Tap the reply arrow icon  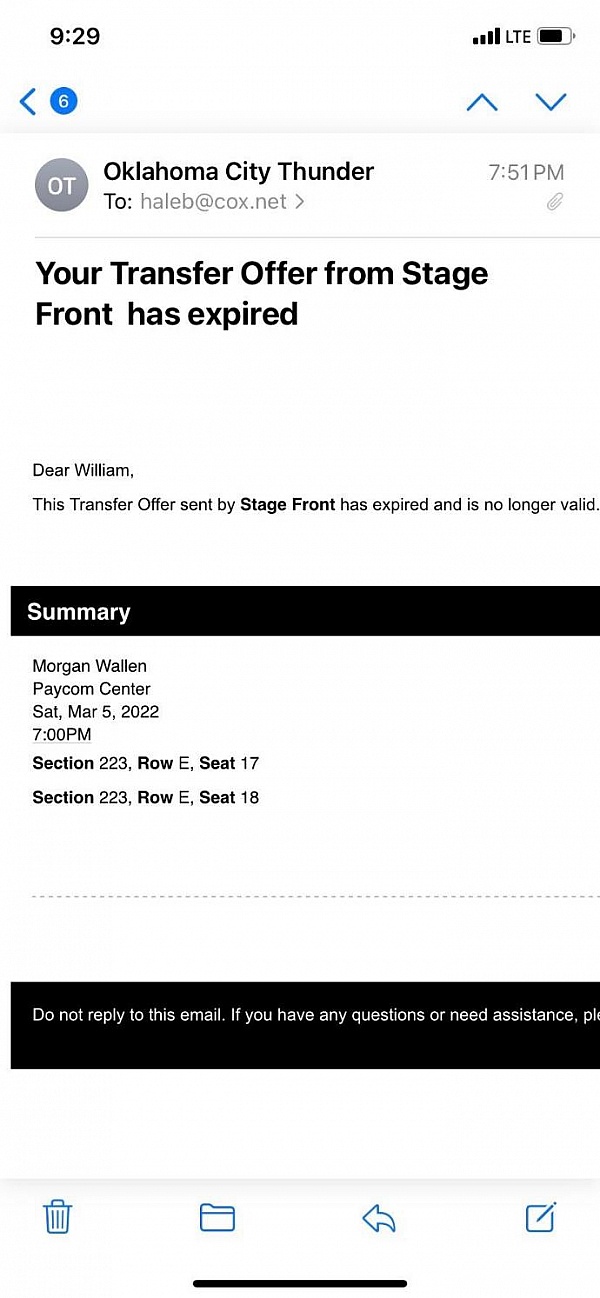coord(379,1217)
